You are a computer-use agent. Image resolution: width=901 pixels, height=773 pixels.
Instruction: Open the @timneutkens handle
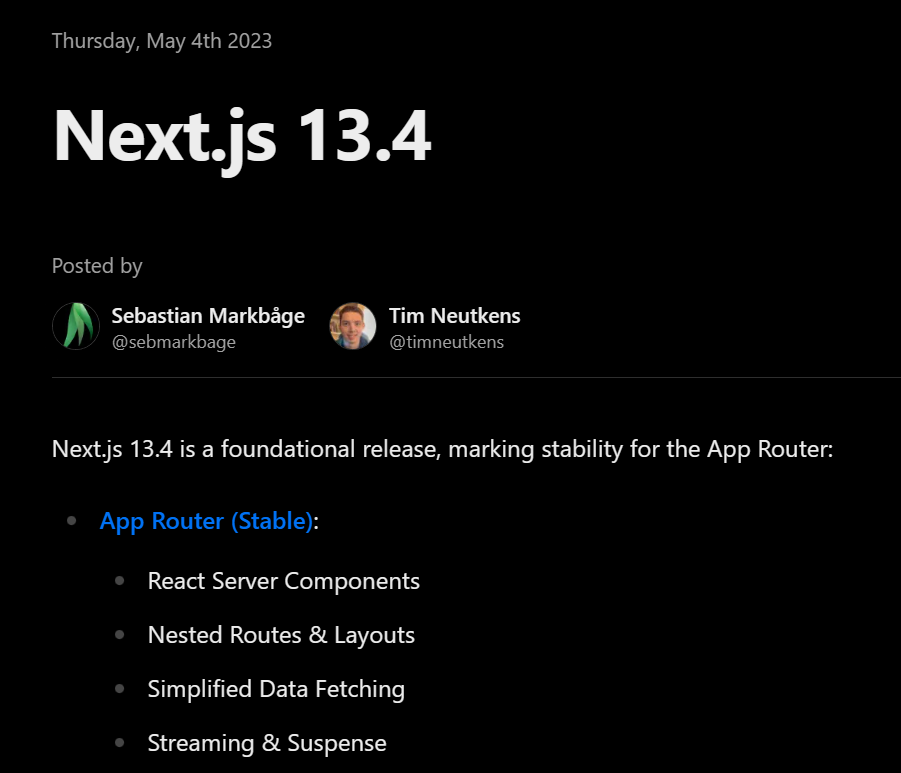click(x=446, y=342)
